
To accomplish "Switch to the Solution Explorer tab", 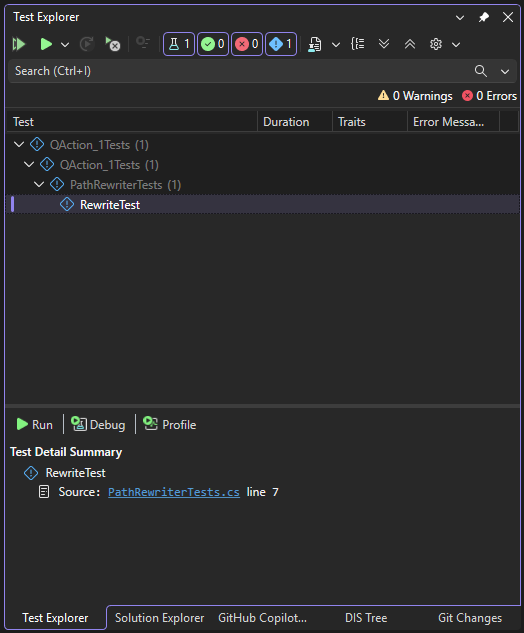I will (159, 618).
